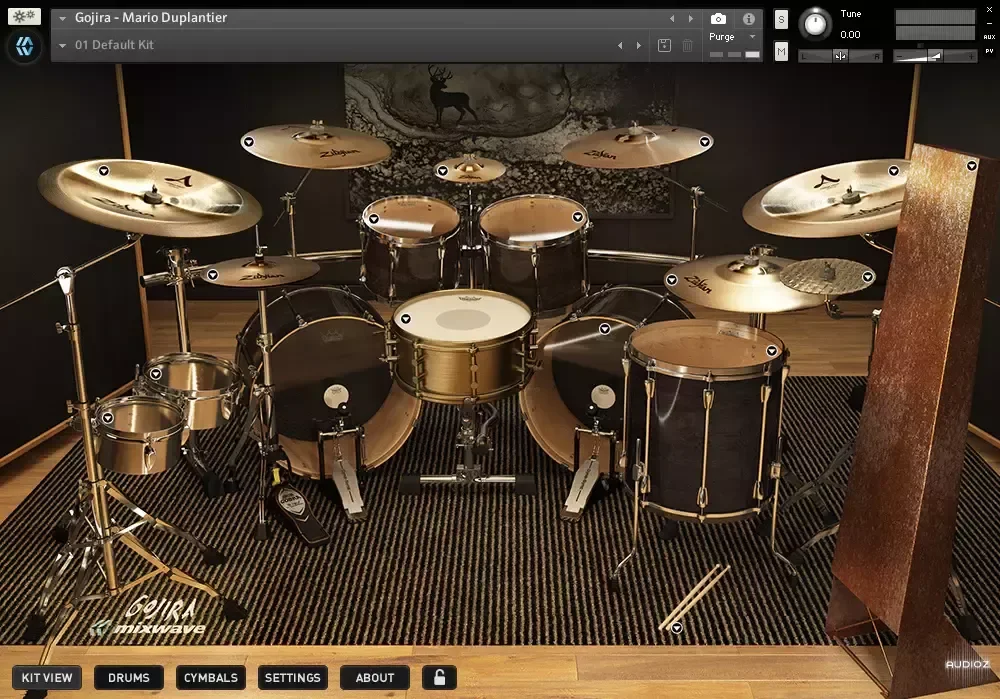Screen dimensions: 1000x699
Task: Click the padlock icon in bottom bar
Action: point(439,677)
